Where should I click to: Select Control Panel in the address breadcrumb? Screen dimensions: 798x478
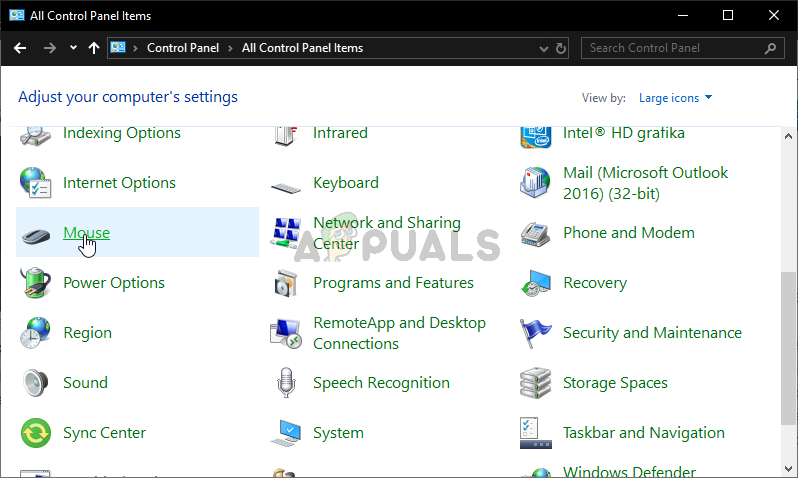[184, 48]
